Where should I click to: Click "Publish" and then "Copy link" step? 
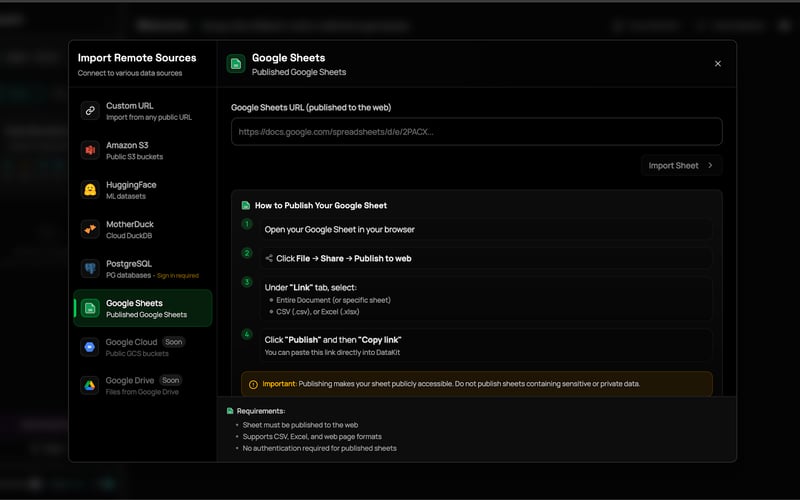(x=333, y=340)
